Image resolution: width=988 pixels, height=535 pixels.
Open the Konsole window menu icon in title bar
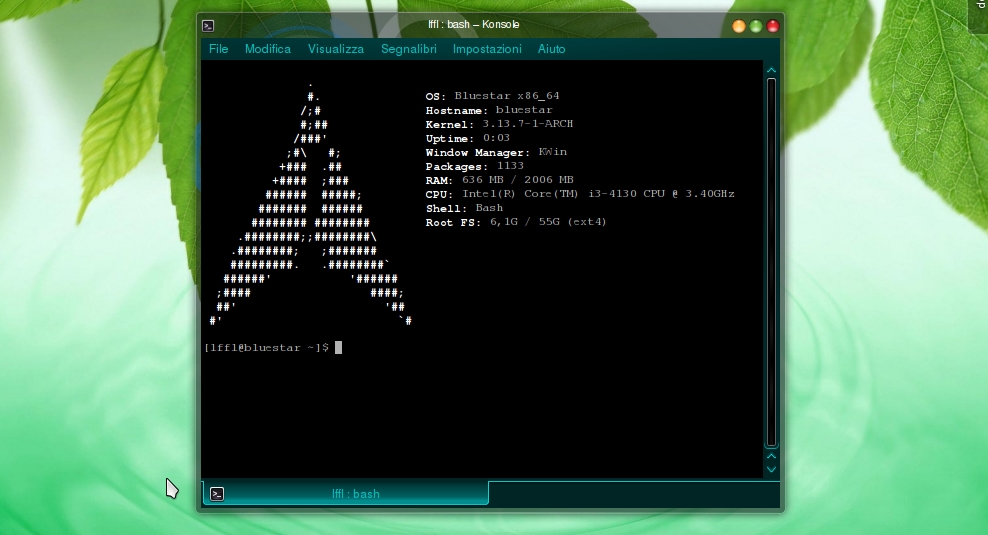point(207,26)
